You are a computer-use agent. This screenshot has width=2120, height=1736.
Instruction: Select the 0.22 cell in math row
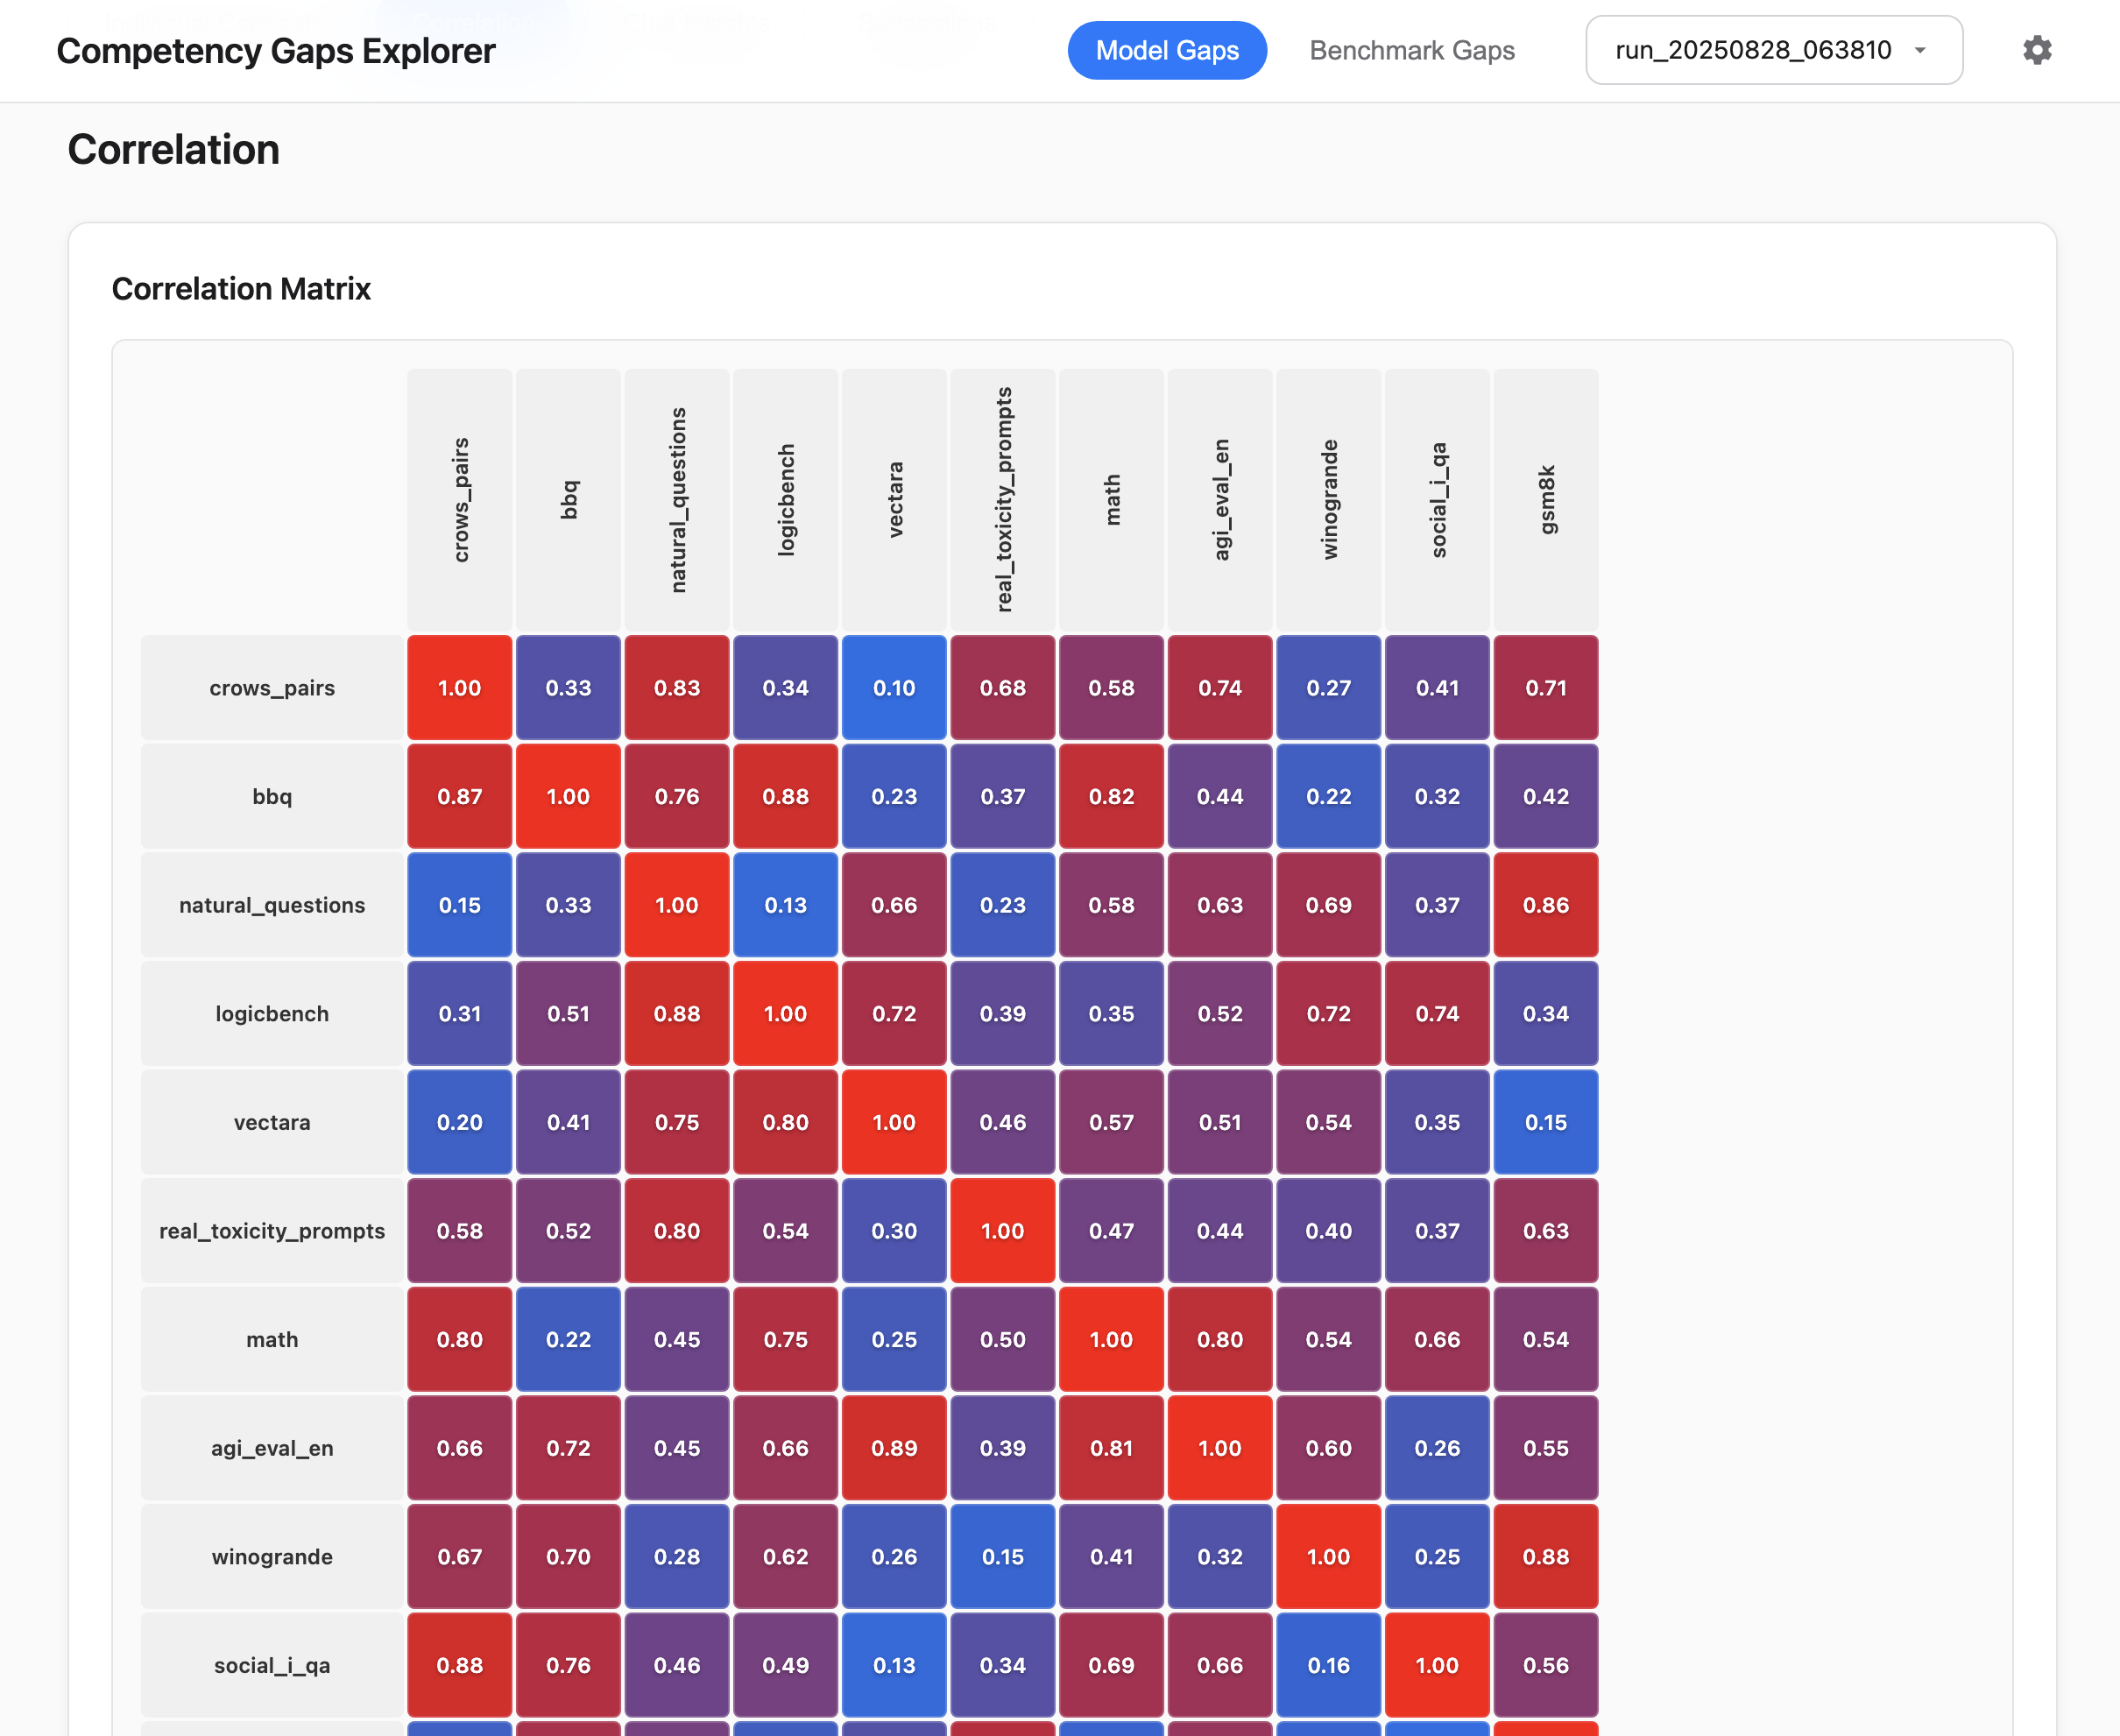(568, 1339)
